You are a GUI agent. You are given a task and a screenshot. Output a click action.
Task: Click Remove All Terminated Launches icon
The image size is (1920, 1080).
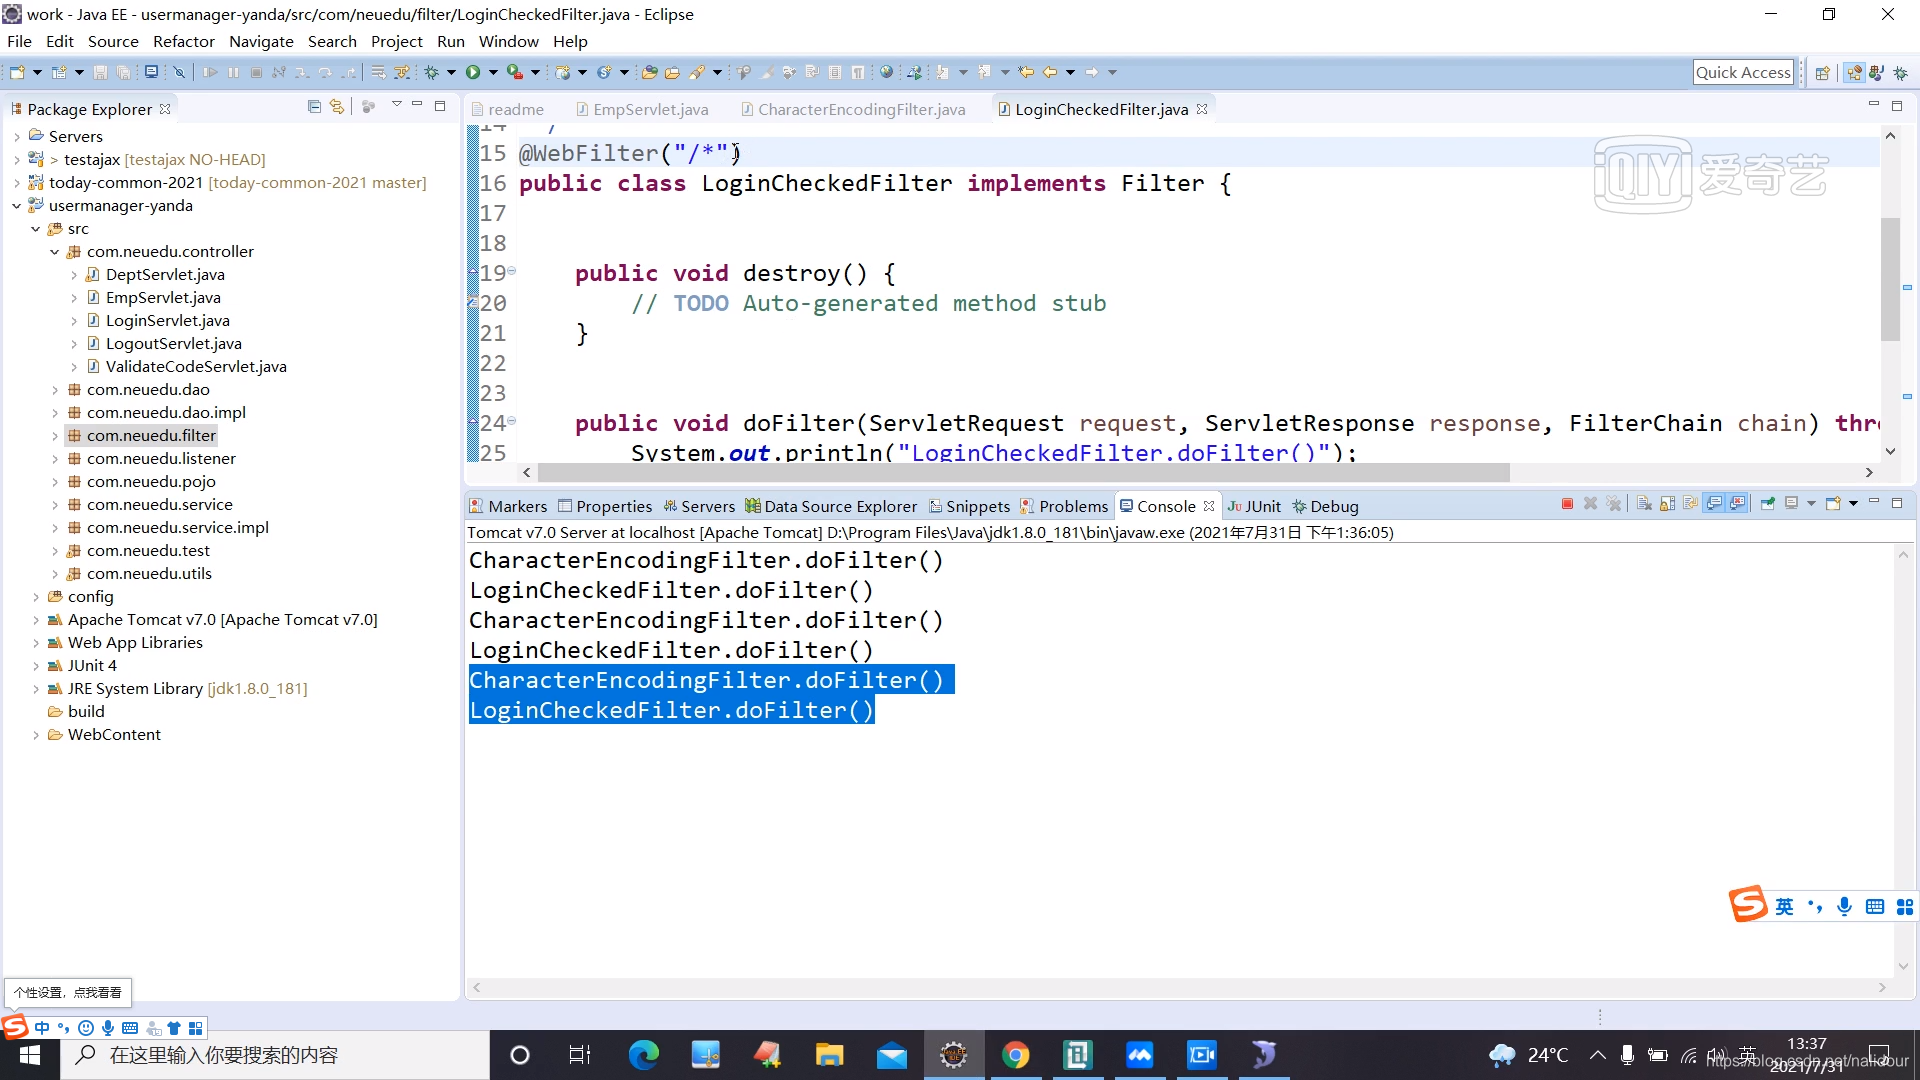1613,504
